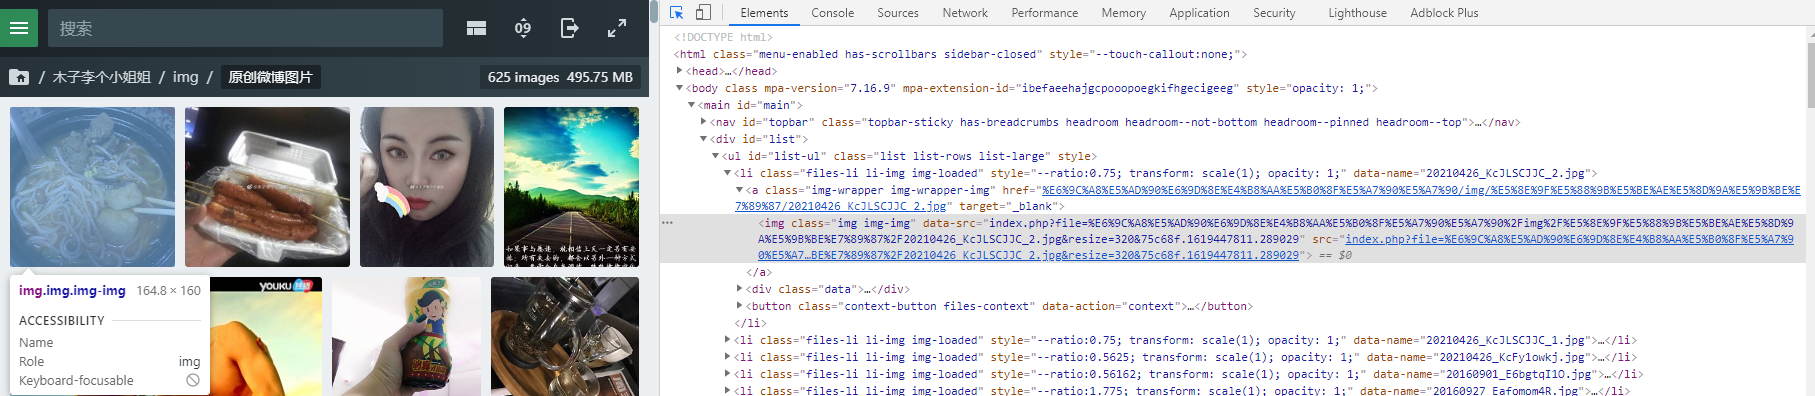Expand the li for 20210426_KcJLSCJJC_1.jpg

pyautogui.click(x=727, y=340)
